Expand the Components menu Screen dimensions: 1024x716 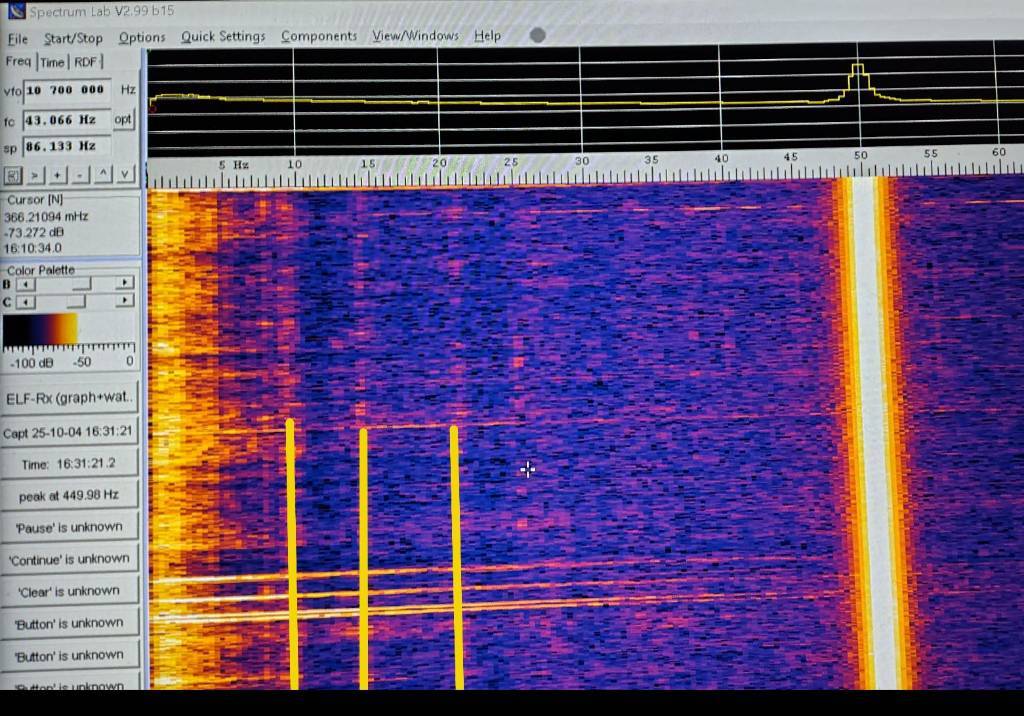click(318, 36)
